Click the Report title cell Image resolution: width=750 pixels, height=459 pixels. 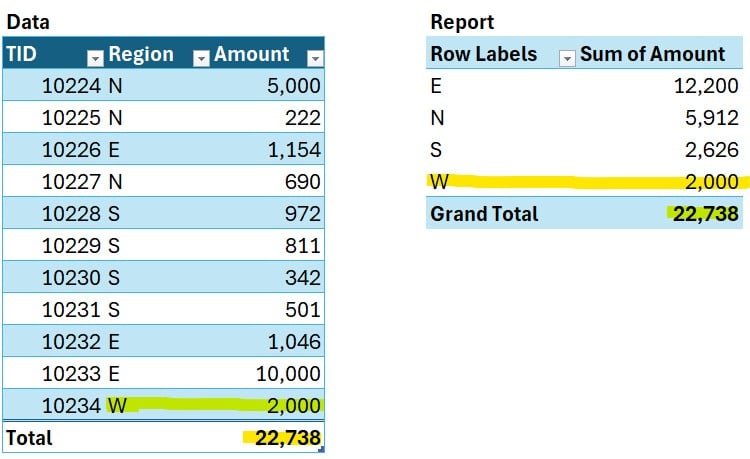pyautogui.click(x=462, y=22)
